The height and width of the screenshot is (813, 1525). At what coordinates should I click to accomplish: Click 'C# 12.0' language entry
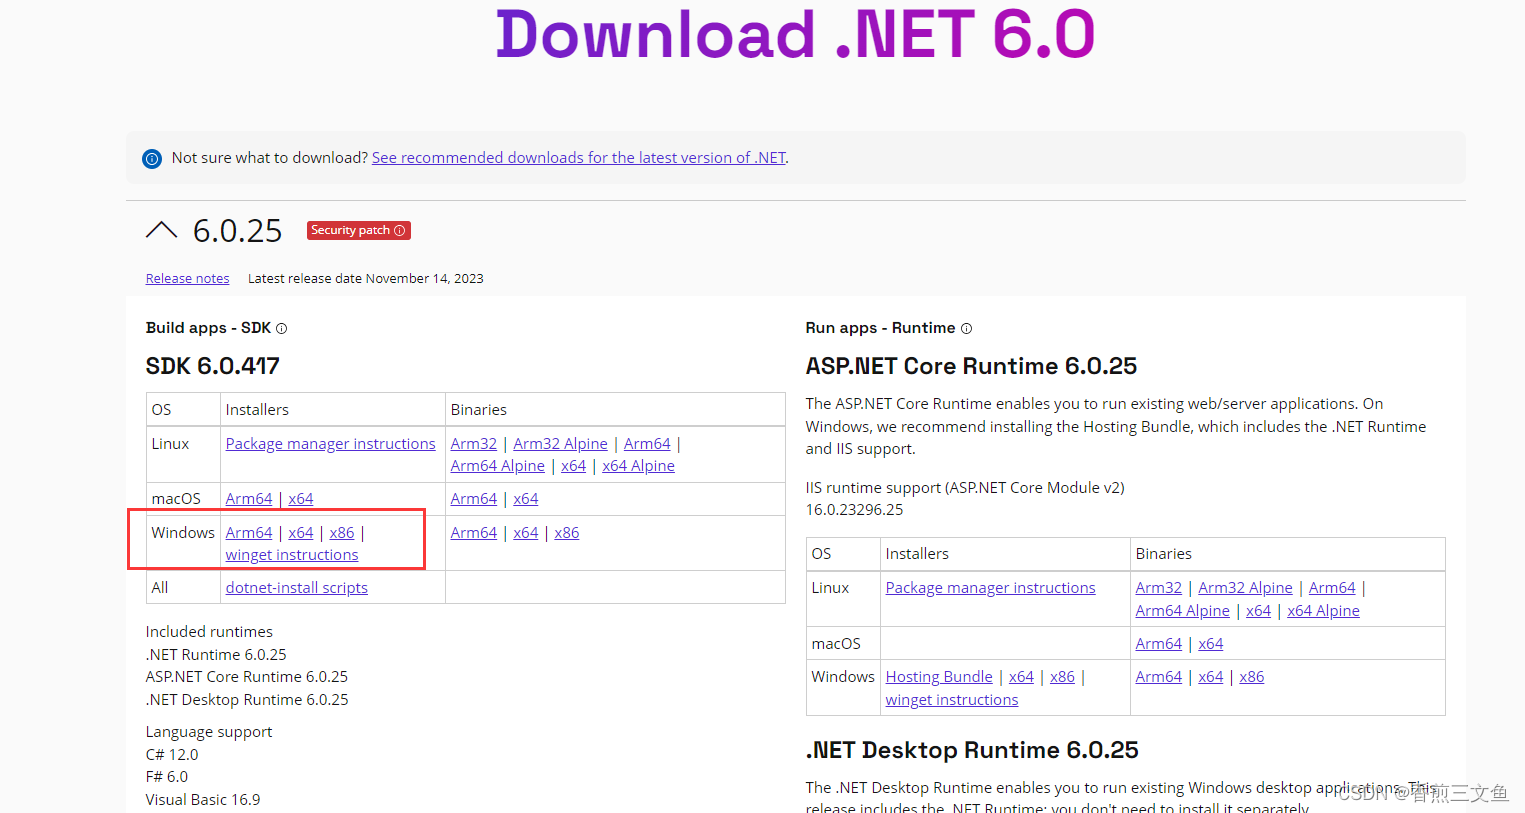click(172, 755)
